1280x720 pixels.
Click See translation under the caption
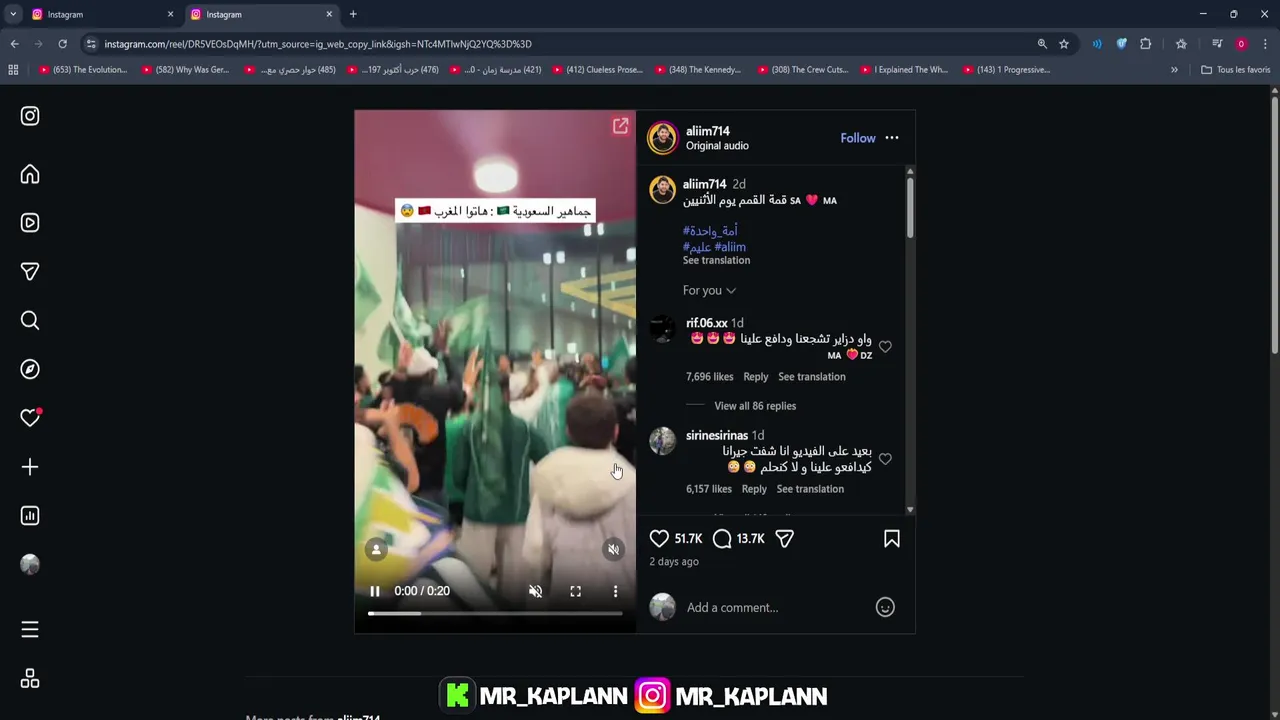point(716,260)
